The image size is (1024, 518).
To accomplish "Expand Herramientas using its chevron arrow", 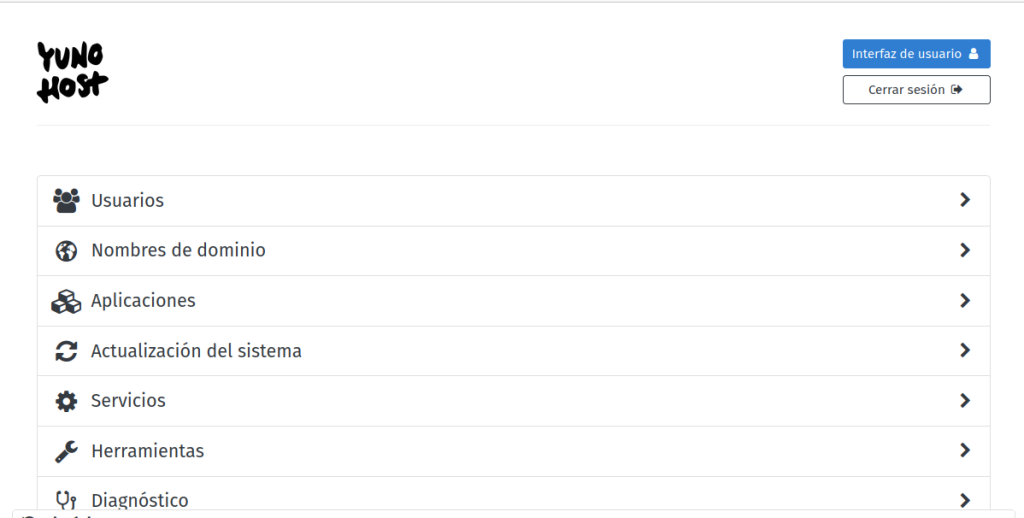I will 965,450.
